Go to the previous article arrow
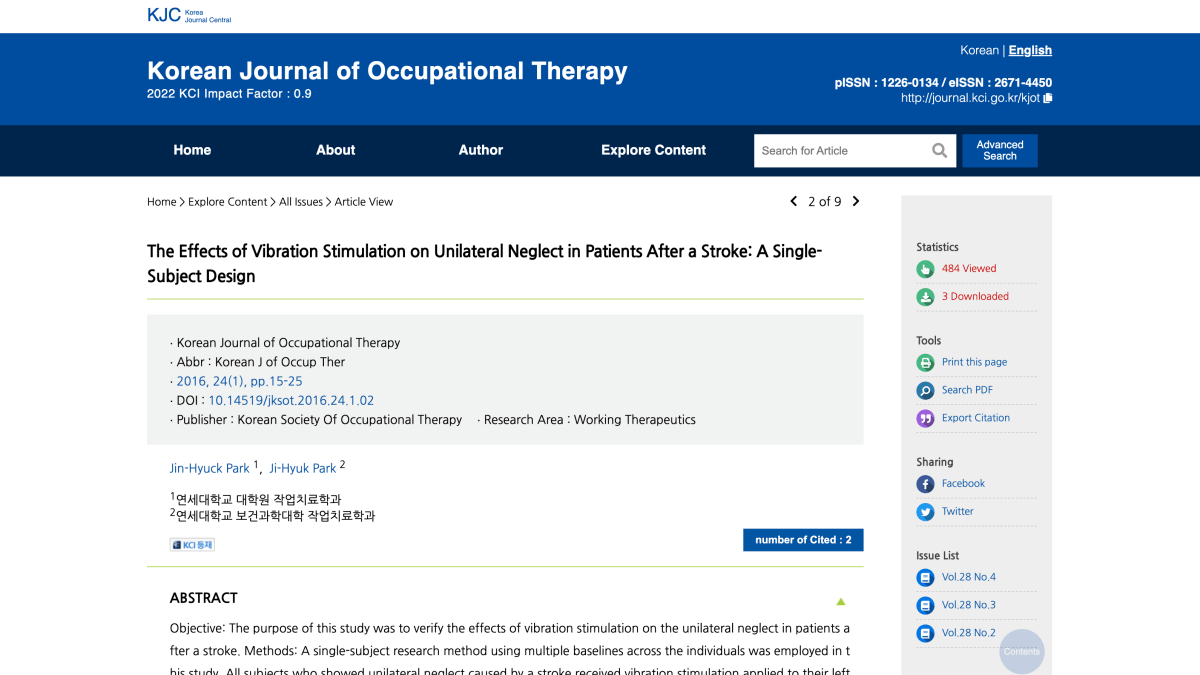This screenshot has height=675, width=1200. tap(794, 202)
